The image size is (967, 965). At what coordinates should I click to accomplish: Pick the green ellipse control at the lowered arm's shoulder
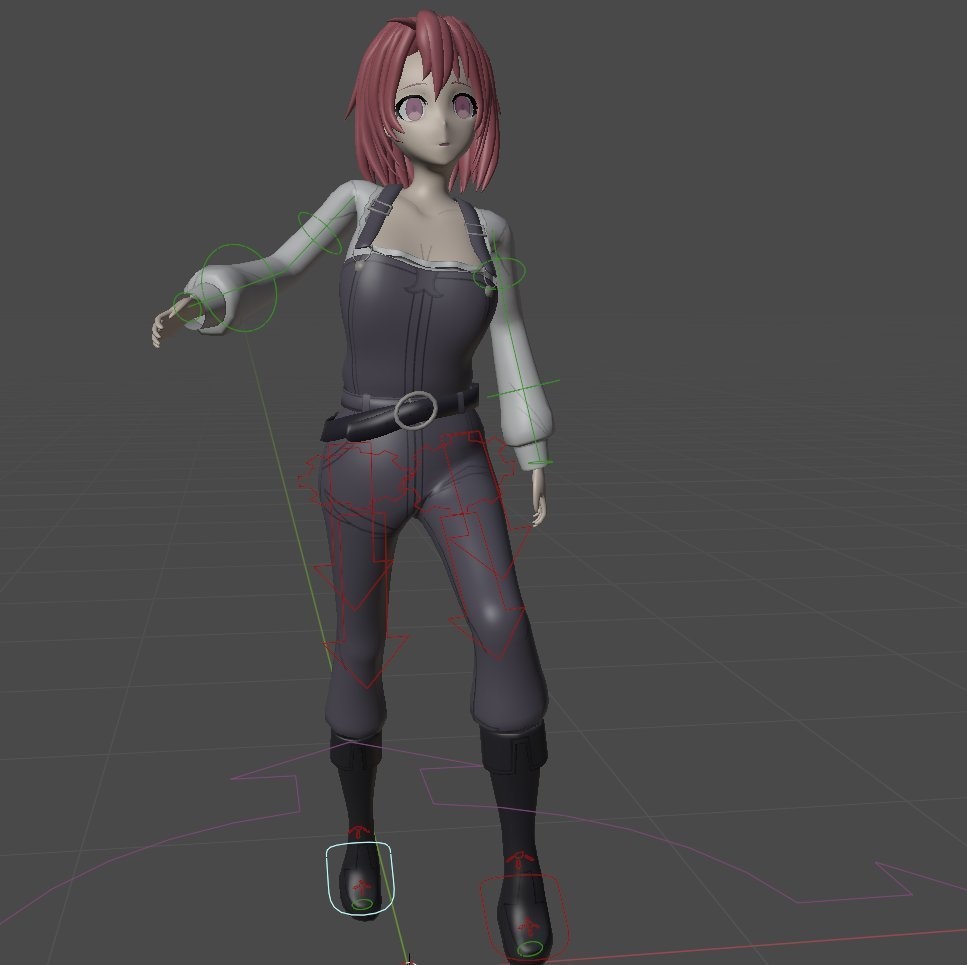(499, 273)
